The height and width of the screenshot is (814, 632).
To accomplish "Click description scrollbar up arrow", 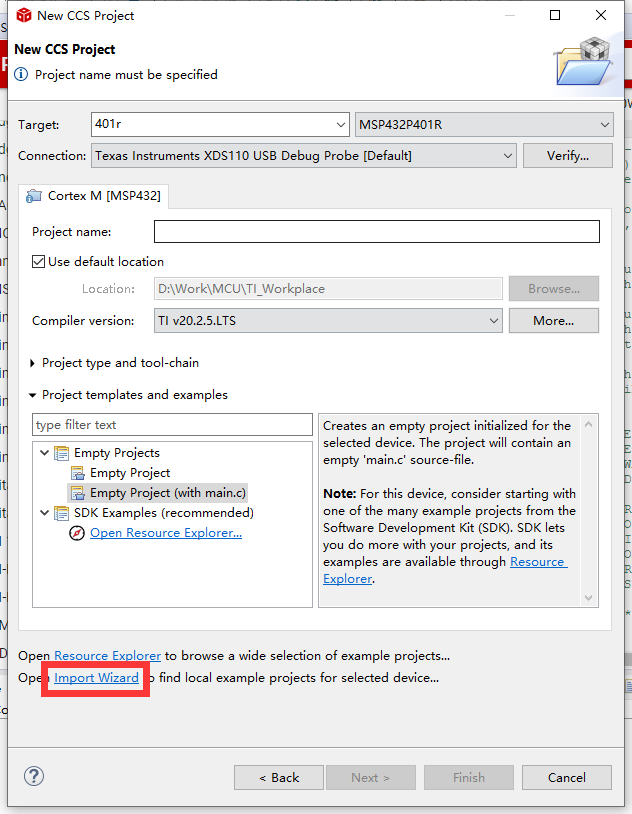I will (x=588, y=424).
